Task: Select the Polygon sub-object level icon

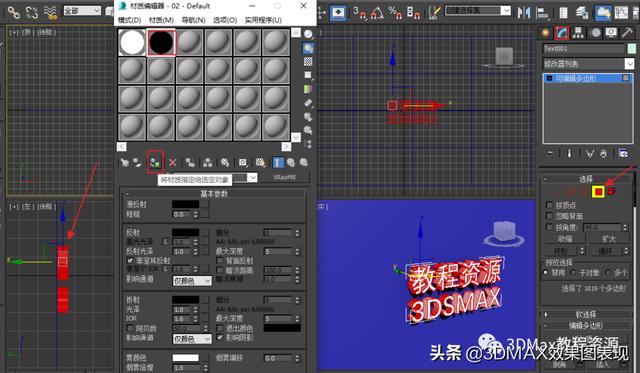Action: 598,191
